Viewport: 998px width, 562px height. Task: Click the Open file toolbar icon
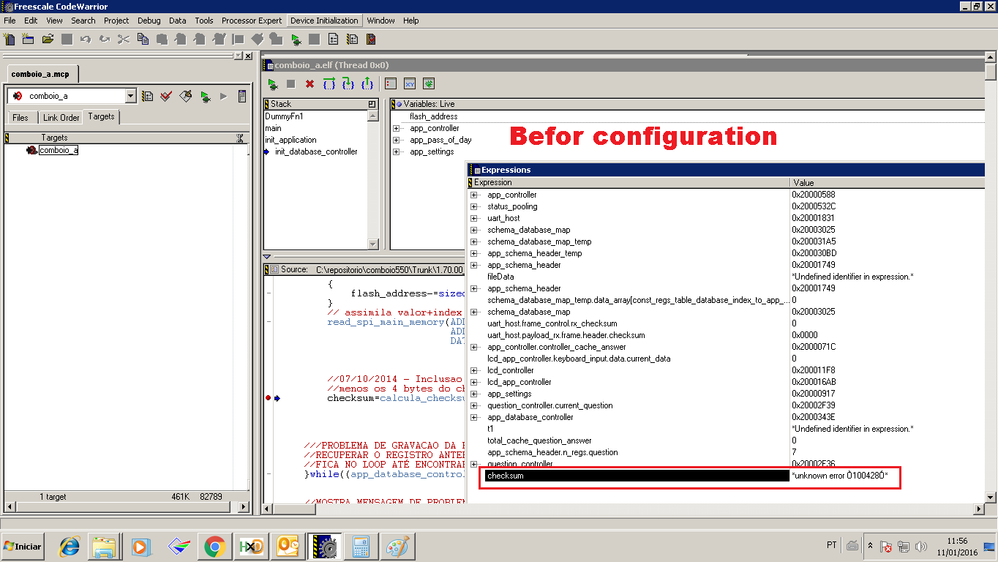click(x=48, y=39)
